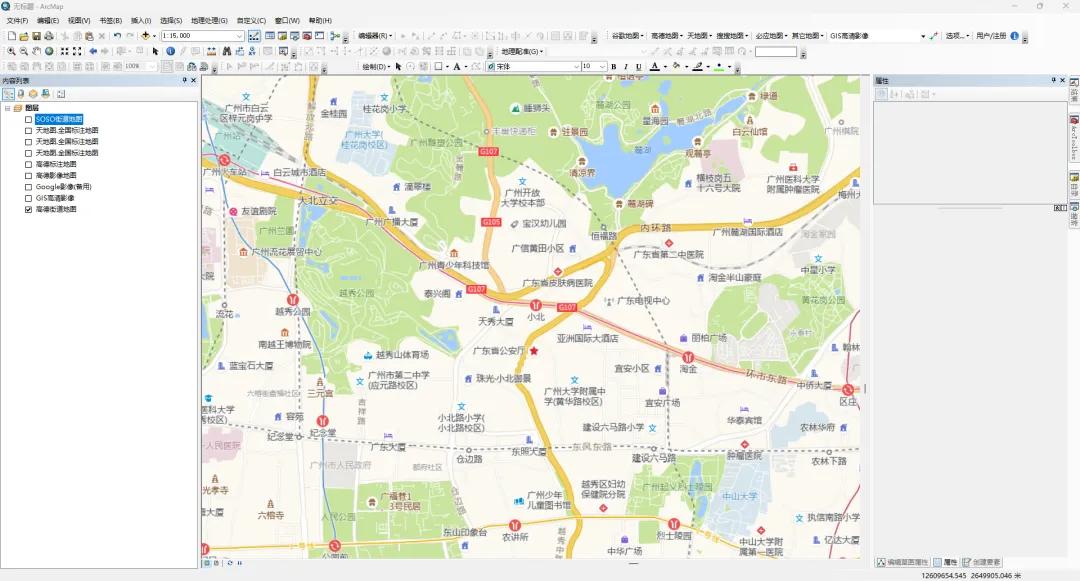Open the 帮助(H) menu
Image resolution: width=1080 pixels, height=581 pixels.
pyautogui.click(x=320, y=21)
